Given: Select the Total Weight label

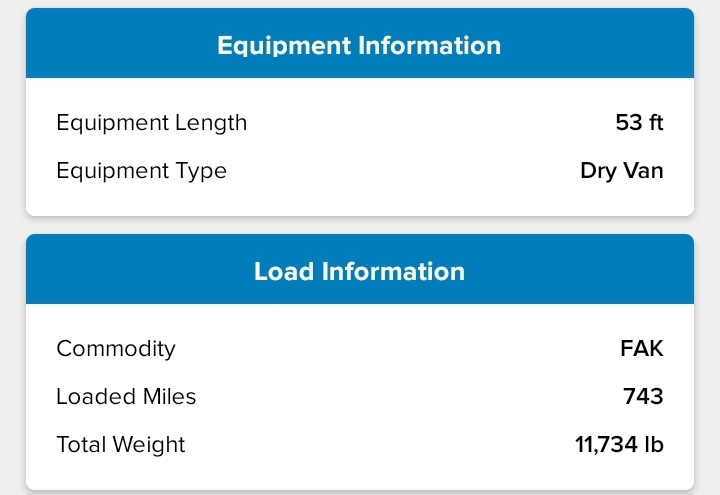Looking at the screenshot, I should 121,445.
